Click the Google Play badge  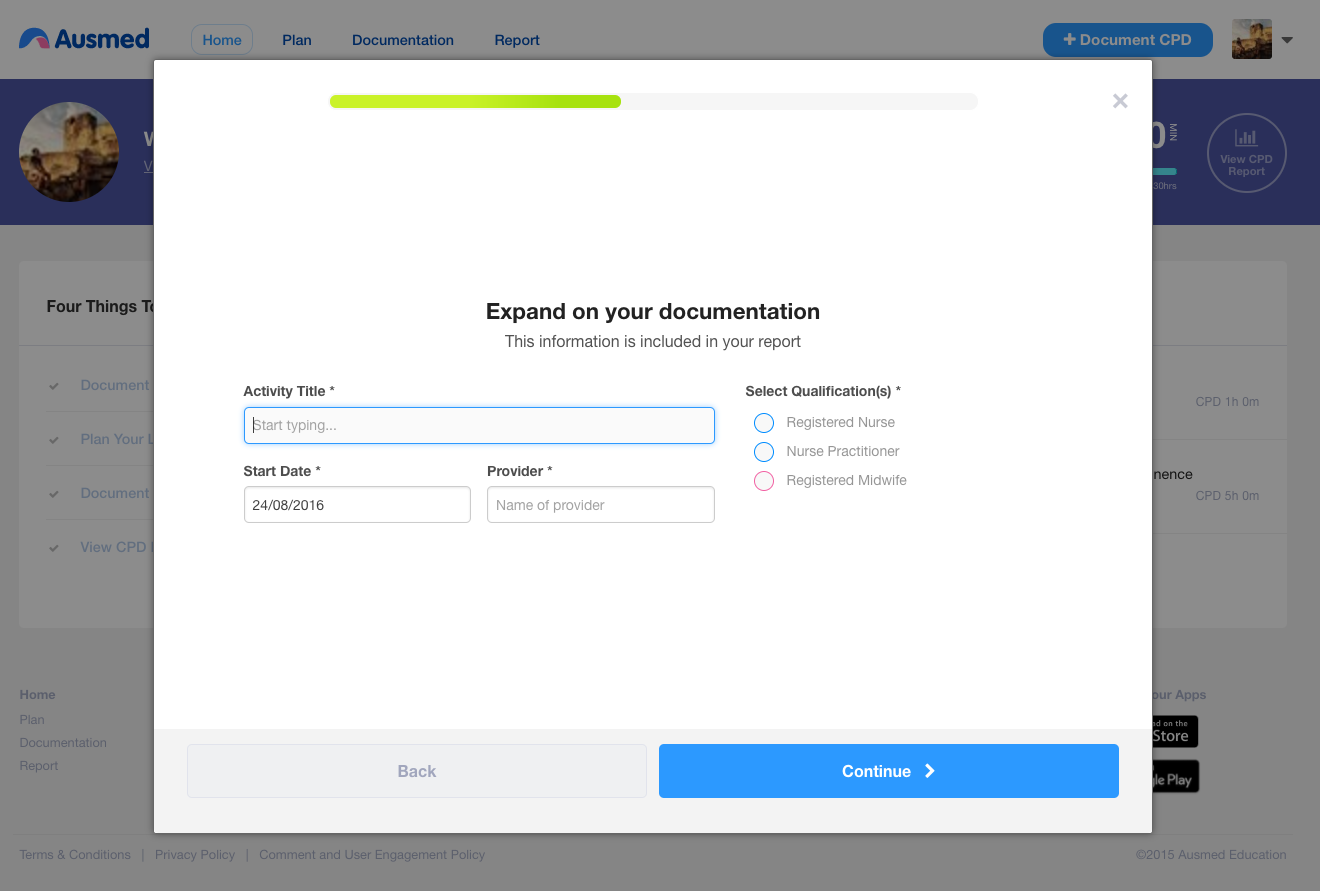[1175, 777]
